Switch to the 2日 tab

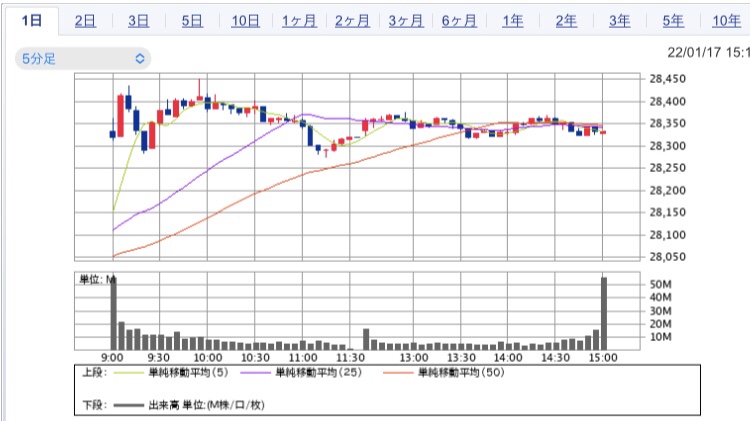(x=86, y=21)
